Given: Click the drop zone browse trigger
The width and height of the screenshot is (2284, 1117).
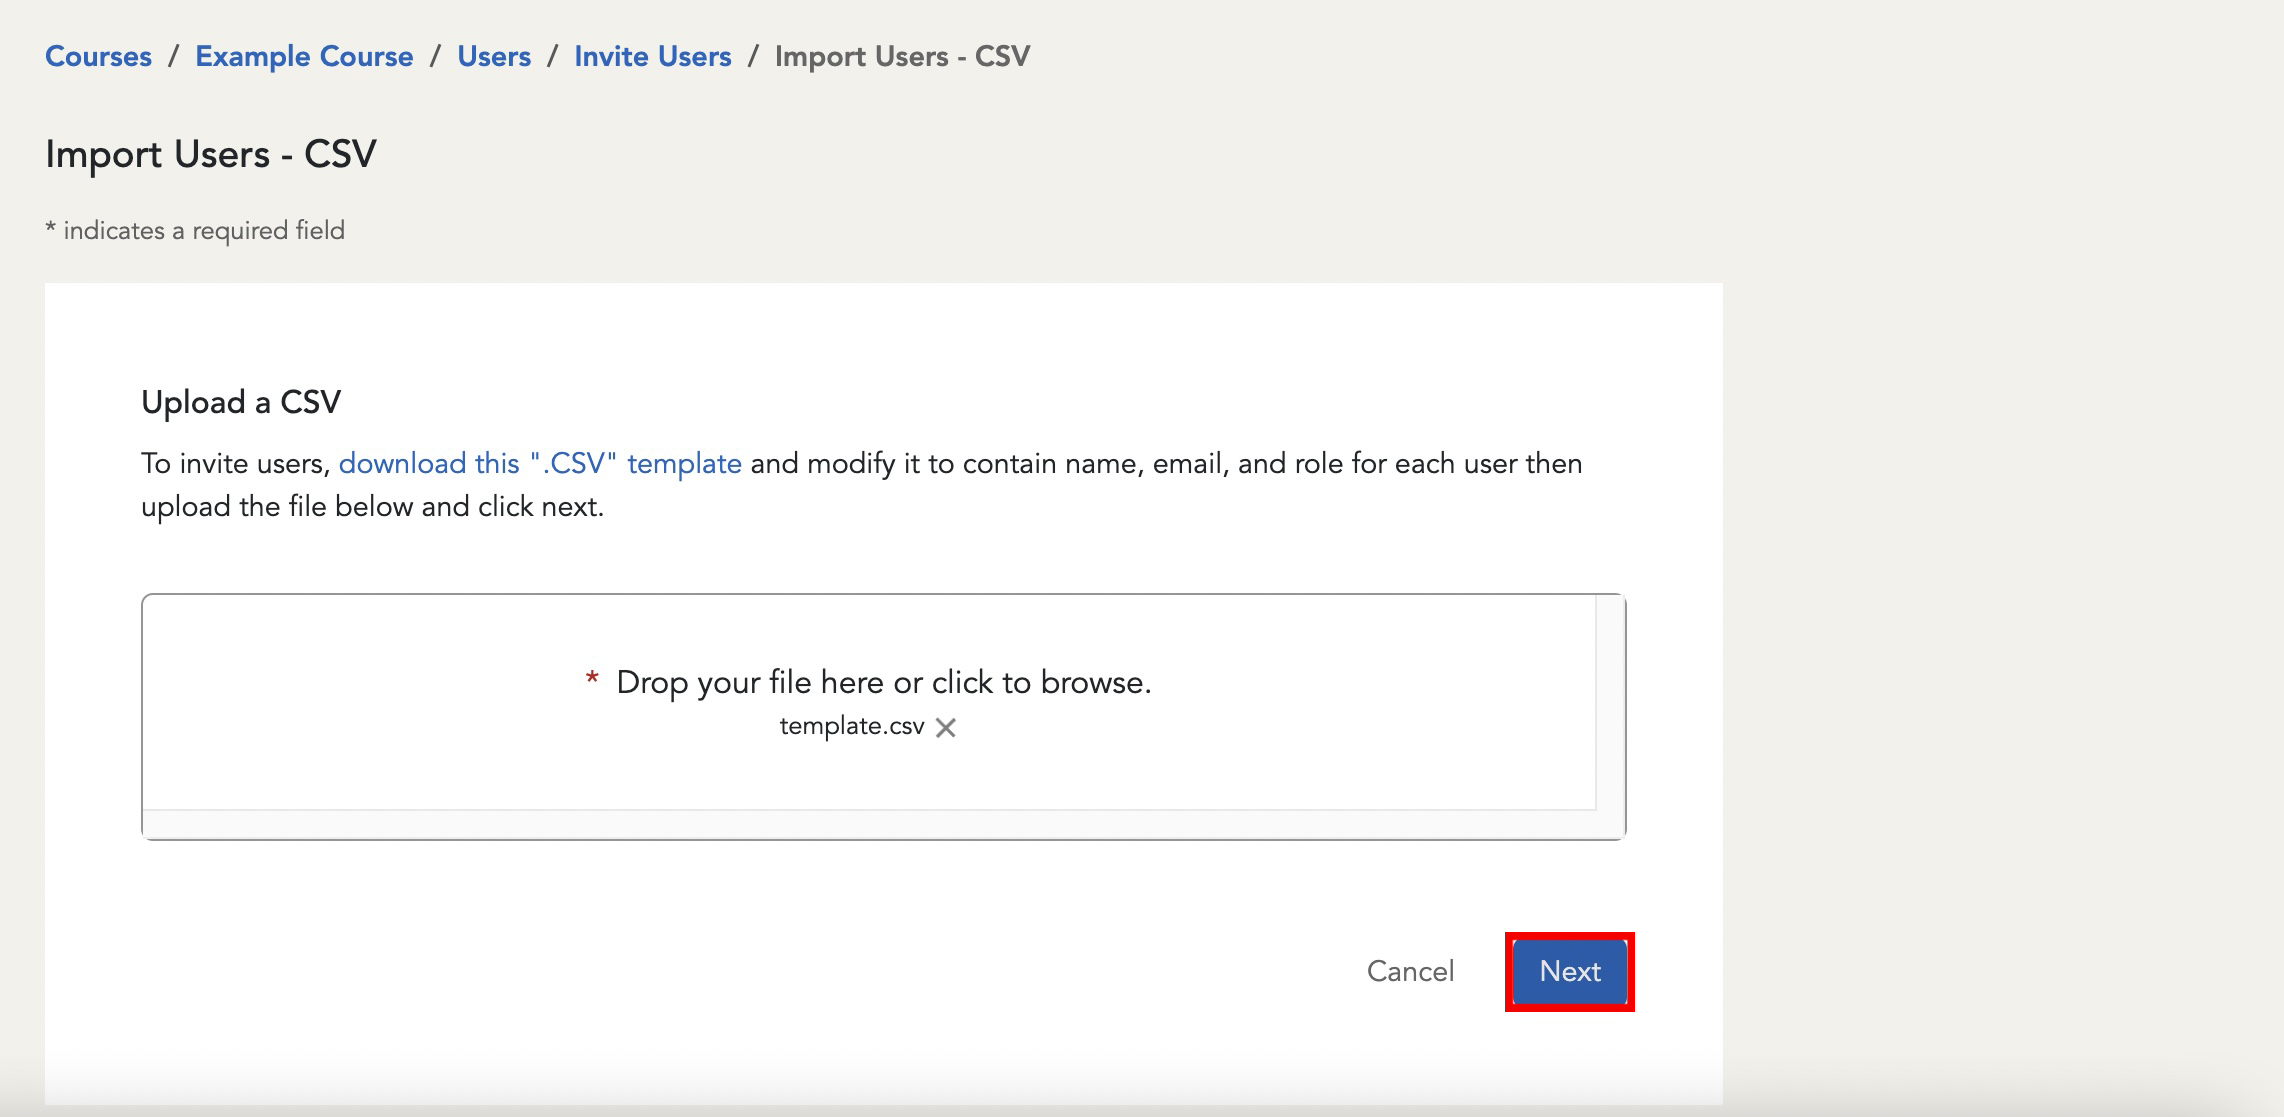Looking at the screenshot, I should pyautogui.click(x=880, y=680).
